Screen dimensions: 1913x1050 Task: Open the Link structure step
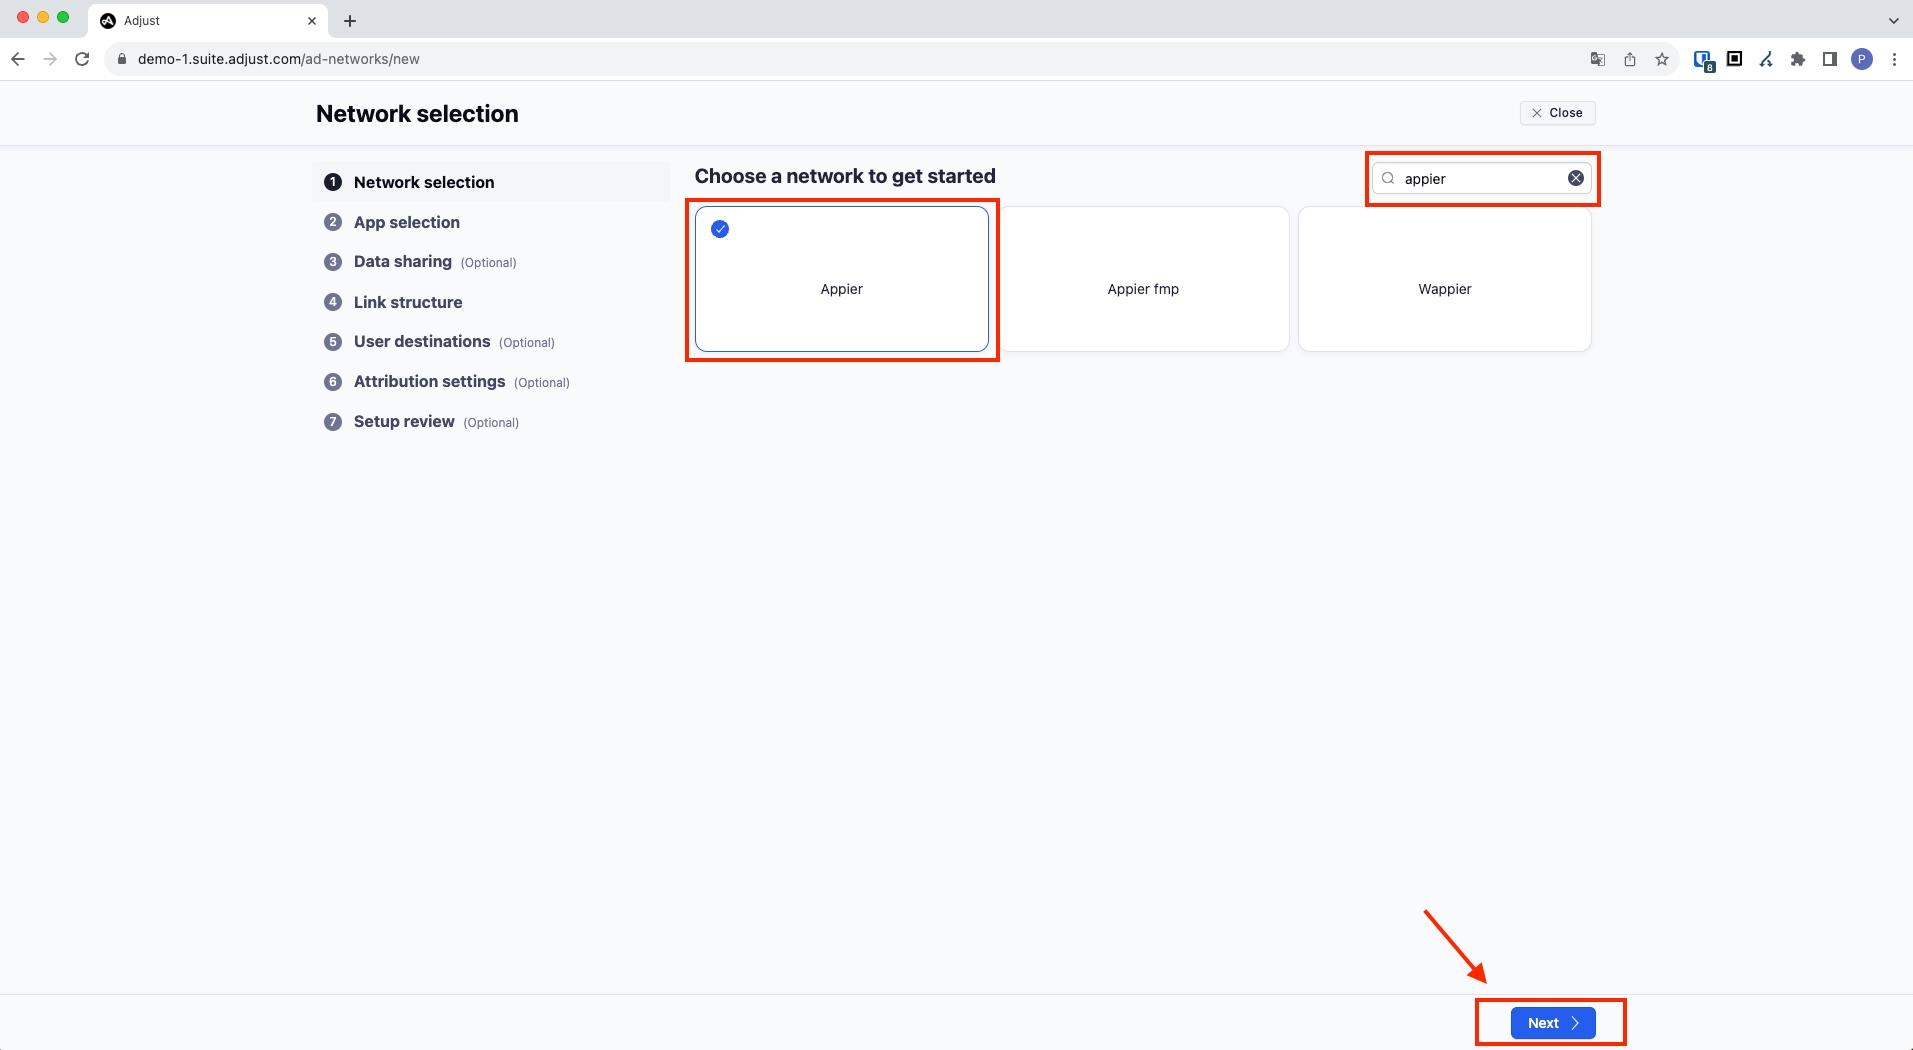(x=407, y=302)
